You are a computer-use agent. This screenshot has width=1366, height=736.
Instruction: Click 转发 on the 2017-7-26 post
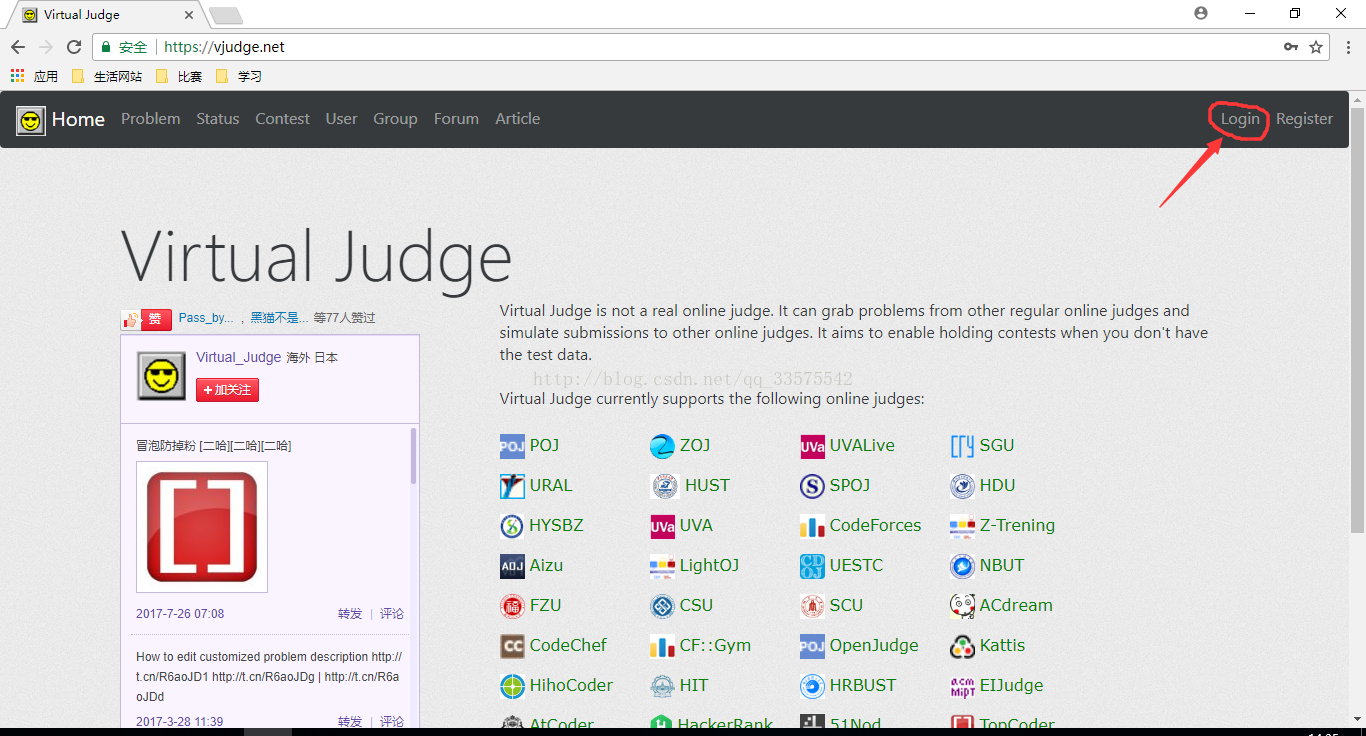(x=350, y=614)
